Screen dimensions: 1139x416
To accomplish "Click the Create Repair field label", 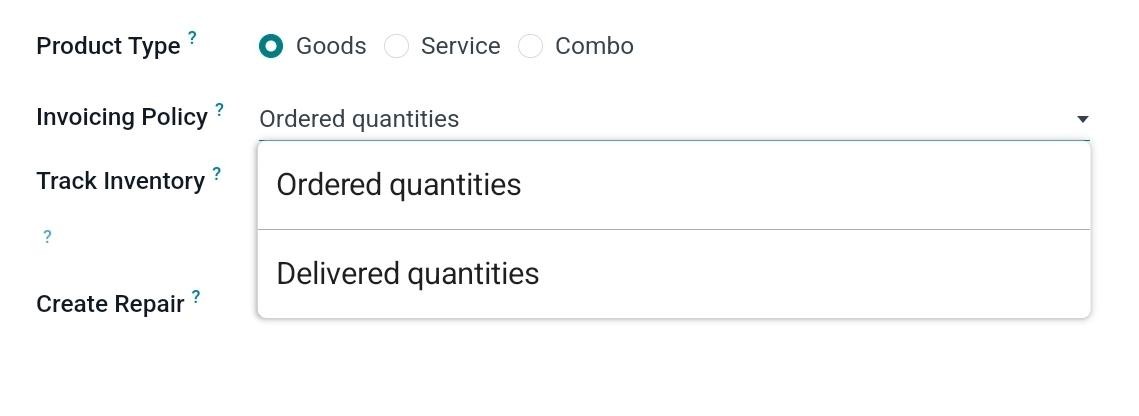I will [110, 304].
